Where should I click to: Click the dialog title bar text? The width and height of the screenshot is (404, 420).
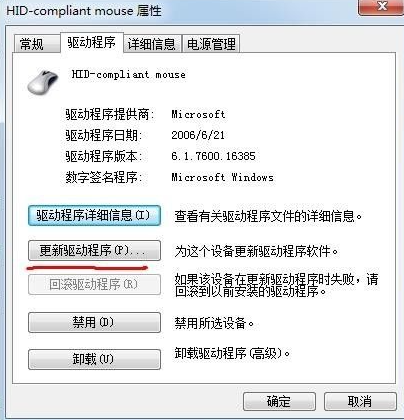pyautogui.click(x=84, y=10)
